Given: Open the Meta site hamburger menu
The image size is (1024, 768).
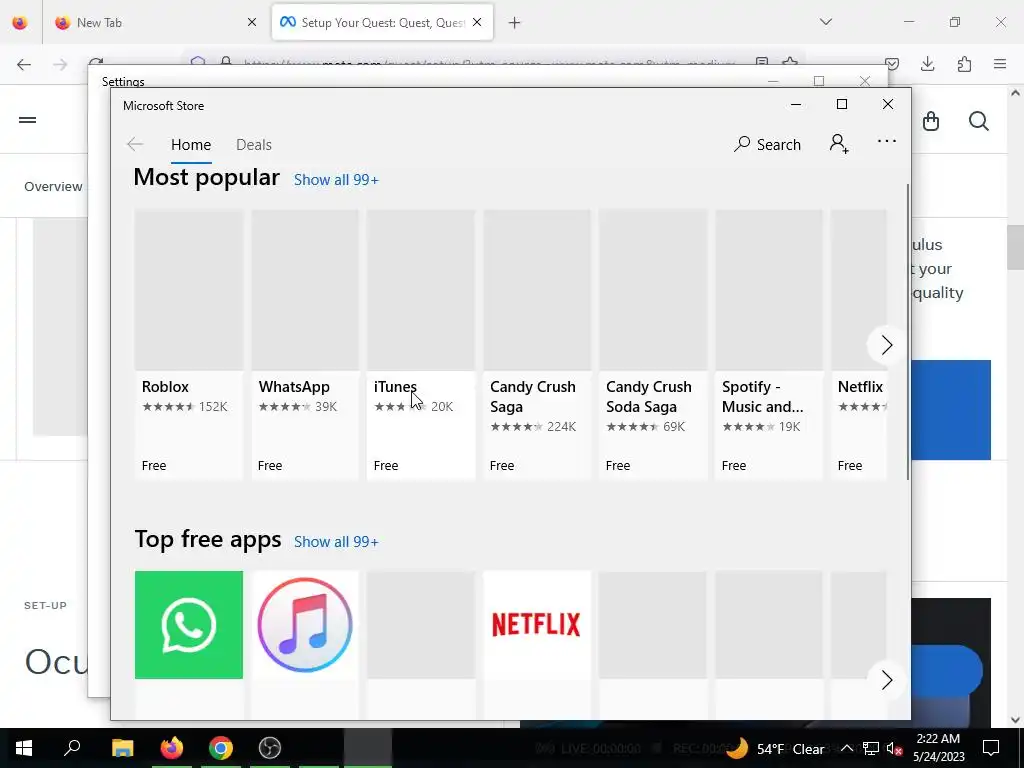Looking at the screenshot, I should pyautogui.click(x=27, y=120).
